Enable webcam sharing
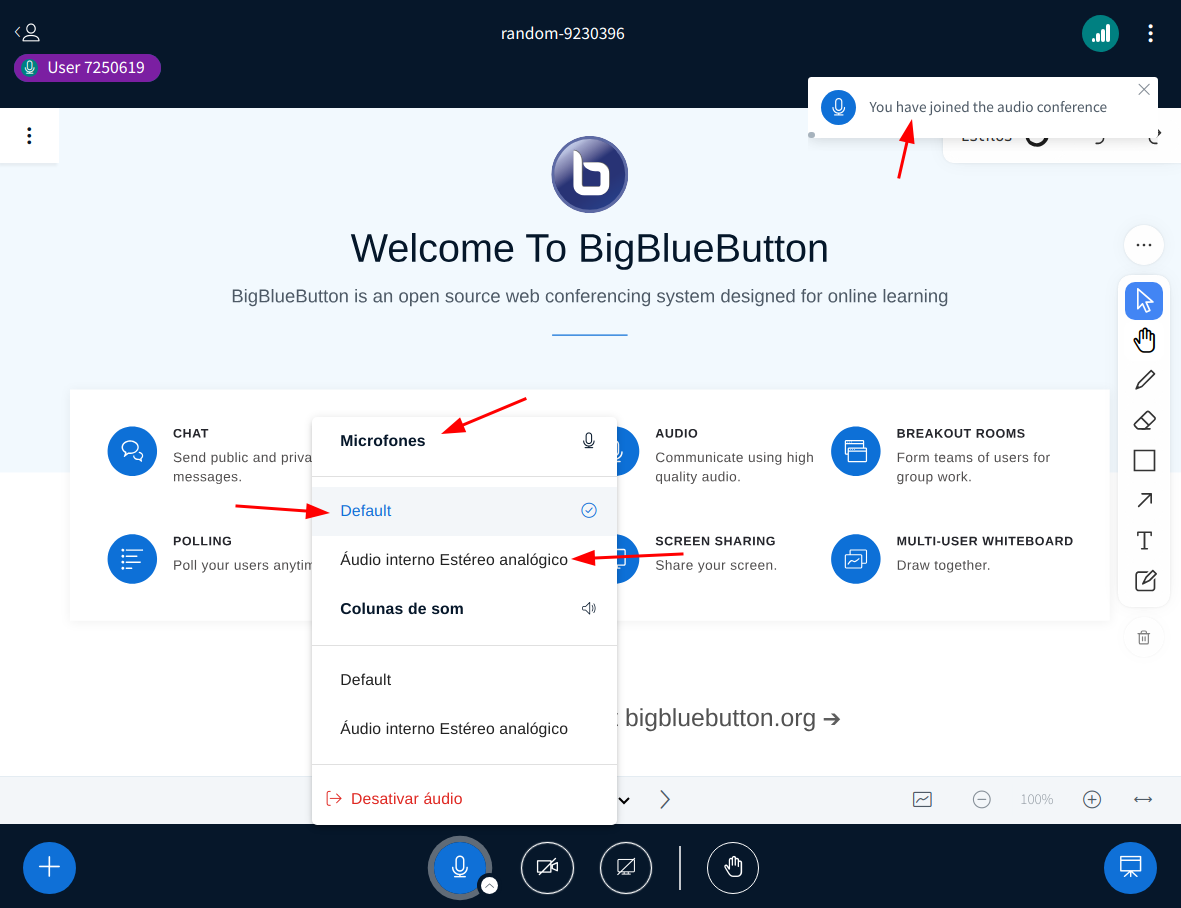Image resolution: width=1181 pixels, height=908 pixels. [547, 867]
